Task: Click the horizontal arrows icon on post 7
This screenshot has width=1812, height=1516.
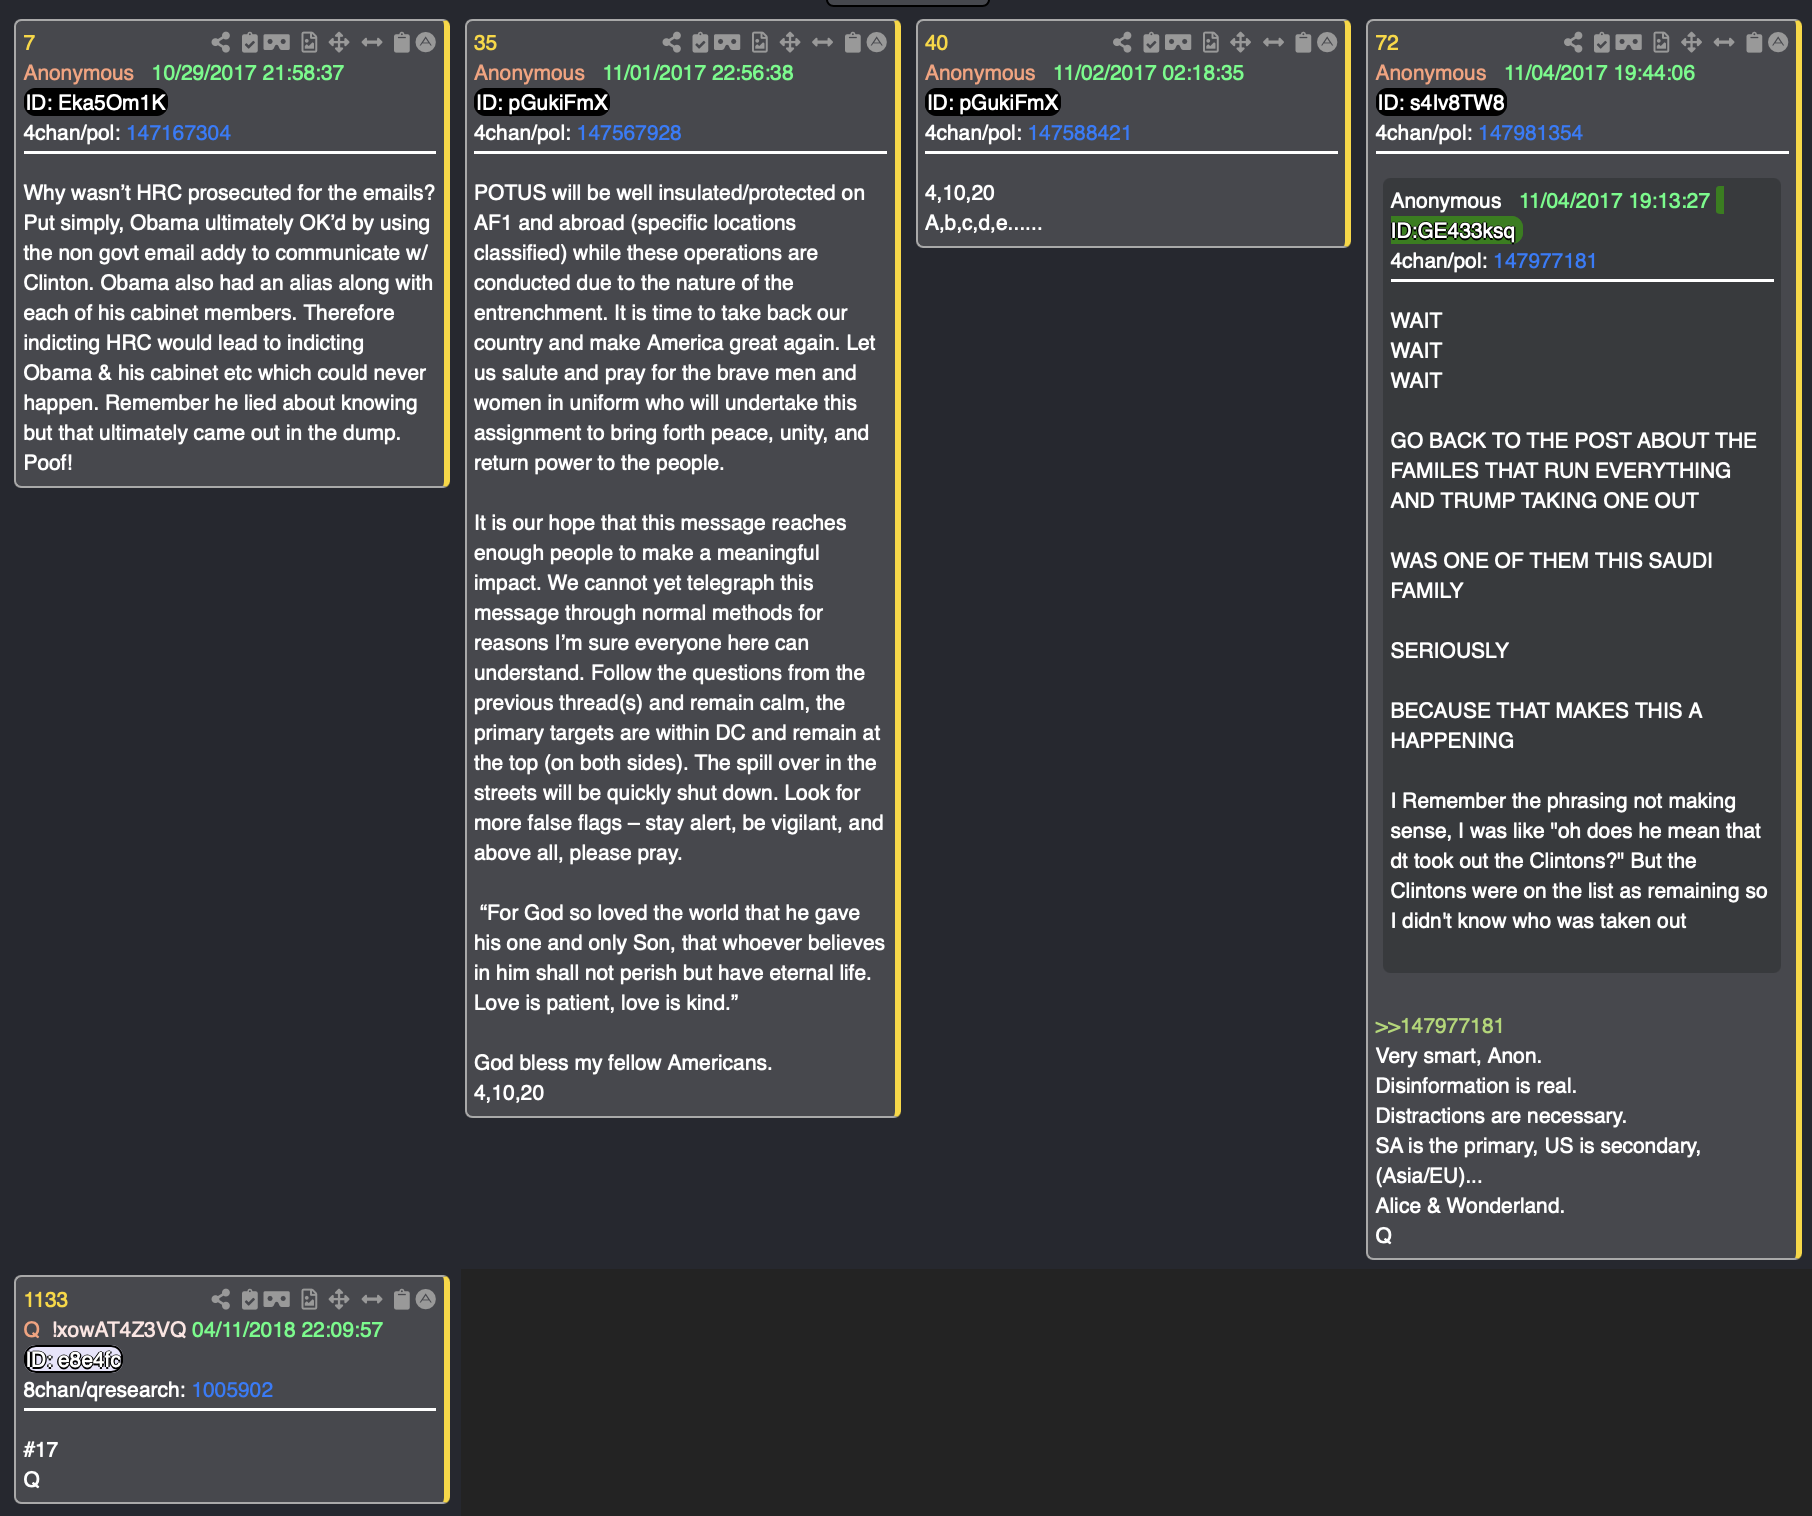Action: [372, 42]
